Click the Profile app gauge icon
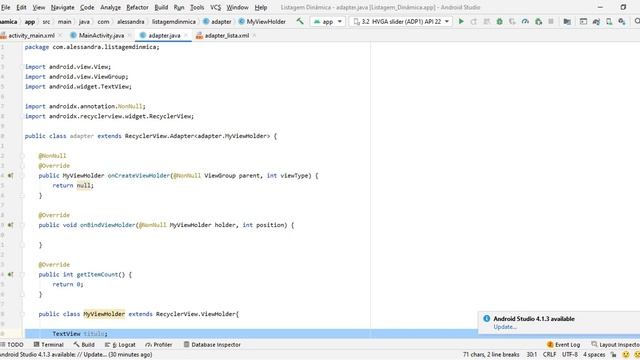 coord(525,21)
